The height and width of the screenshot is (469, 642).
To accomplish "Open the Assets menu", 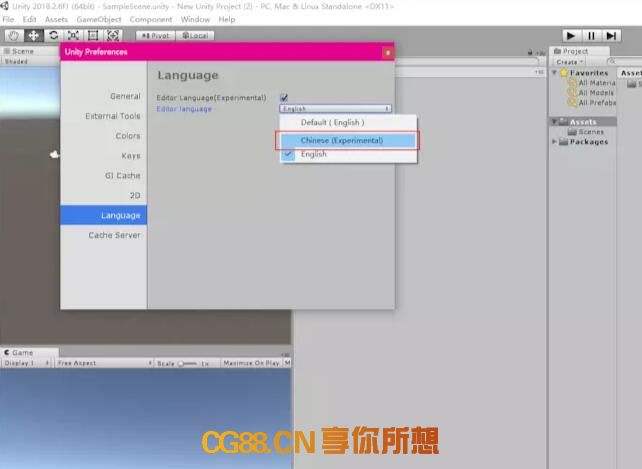I will (56, 19).
